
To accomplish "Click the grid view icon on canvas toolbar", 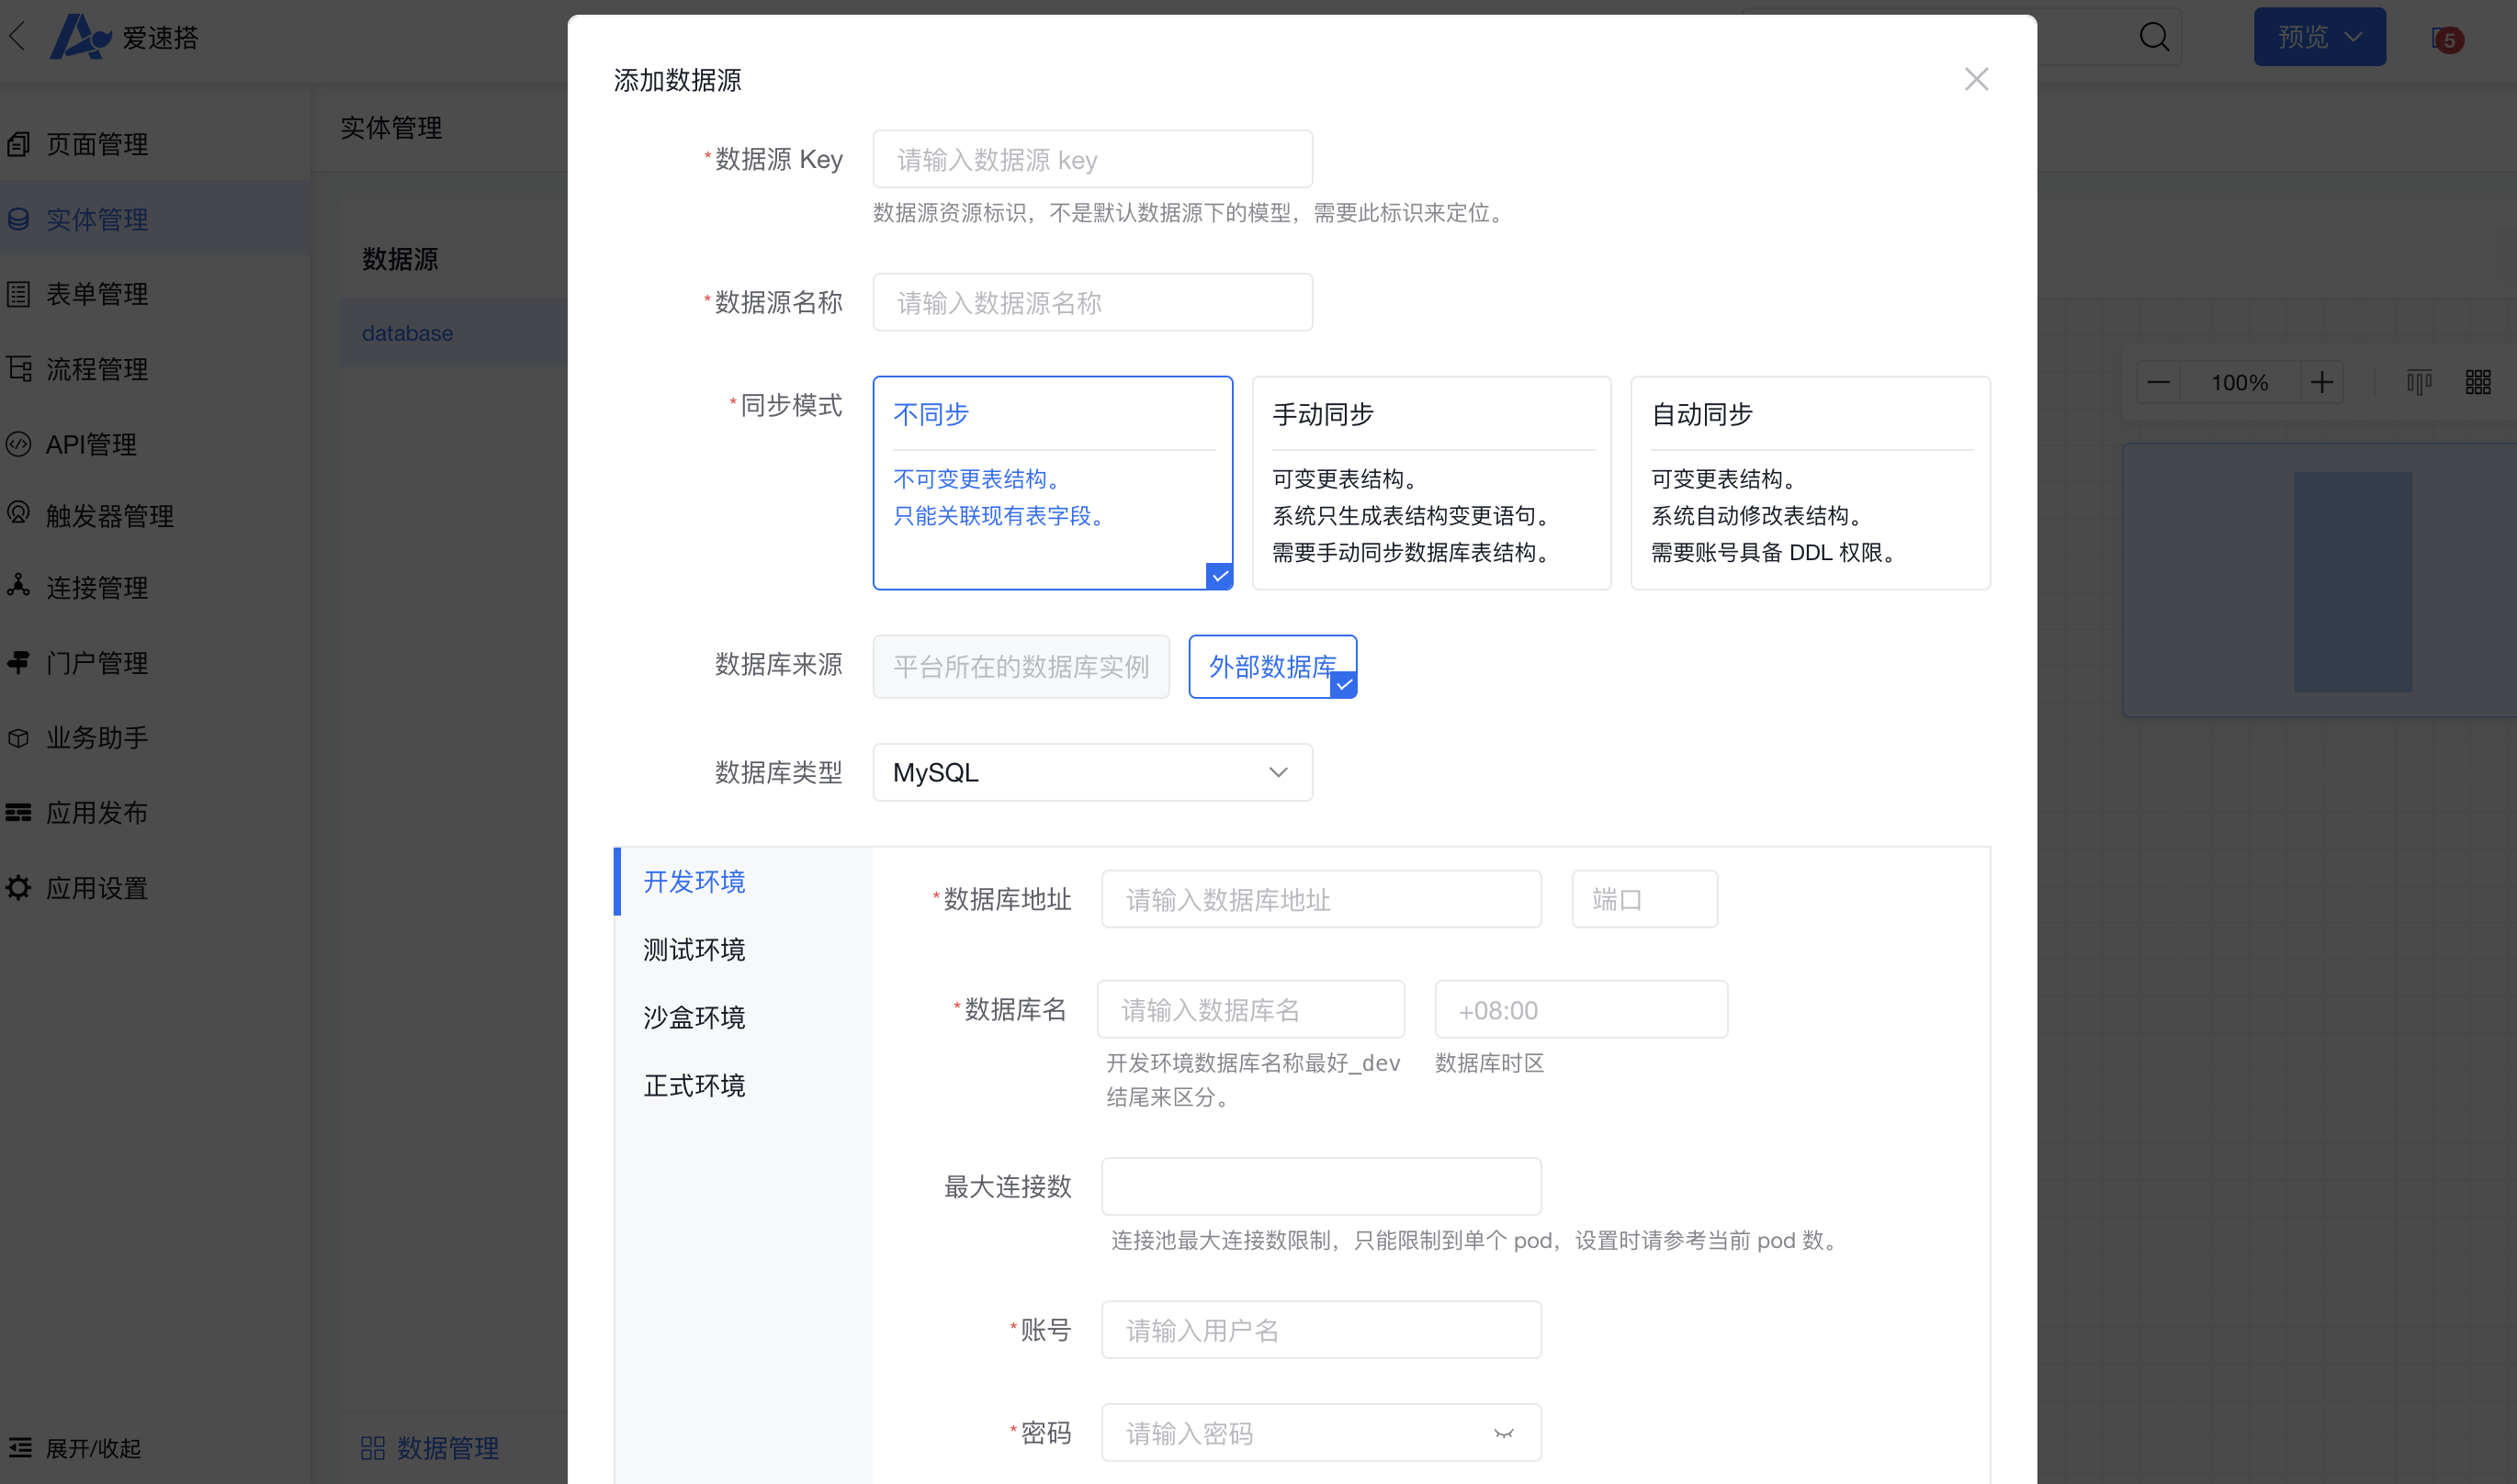I will point(2477,382).
